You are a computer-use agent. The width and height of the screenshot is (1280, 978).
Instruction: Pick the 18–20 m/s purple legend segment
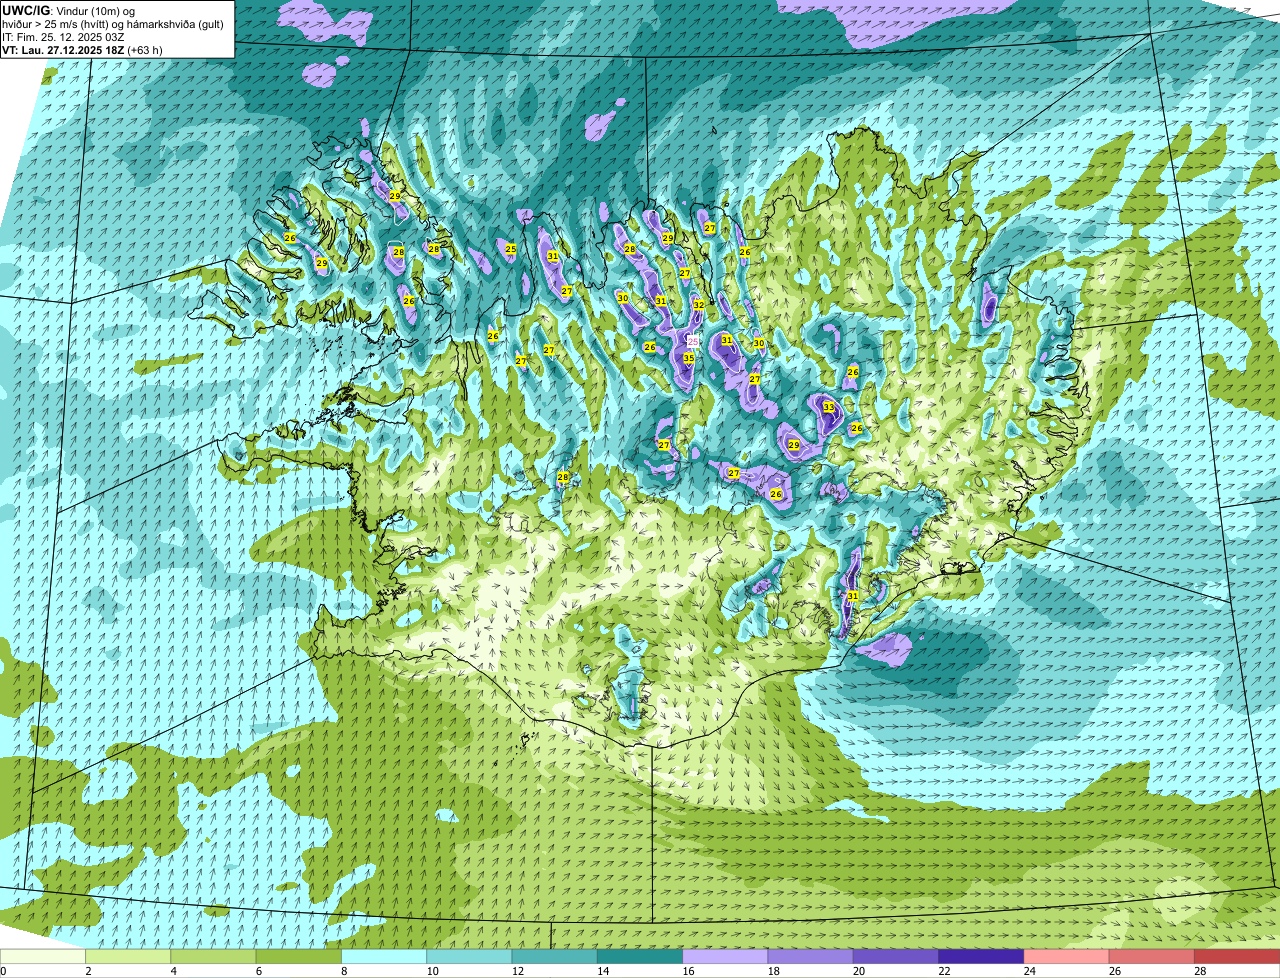(x=811, y=956)
